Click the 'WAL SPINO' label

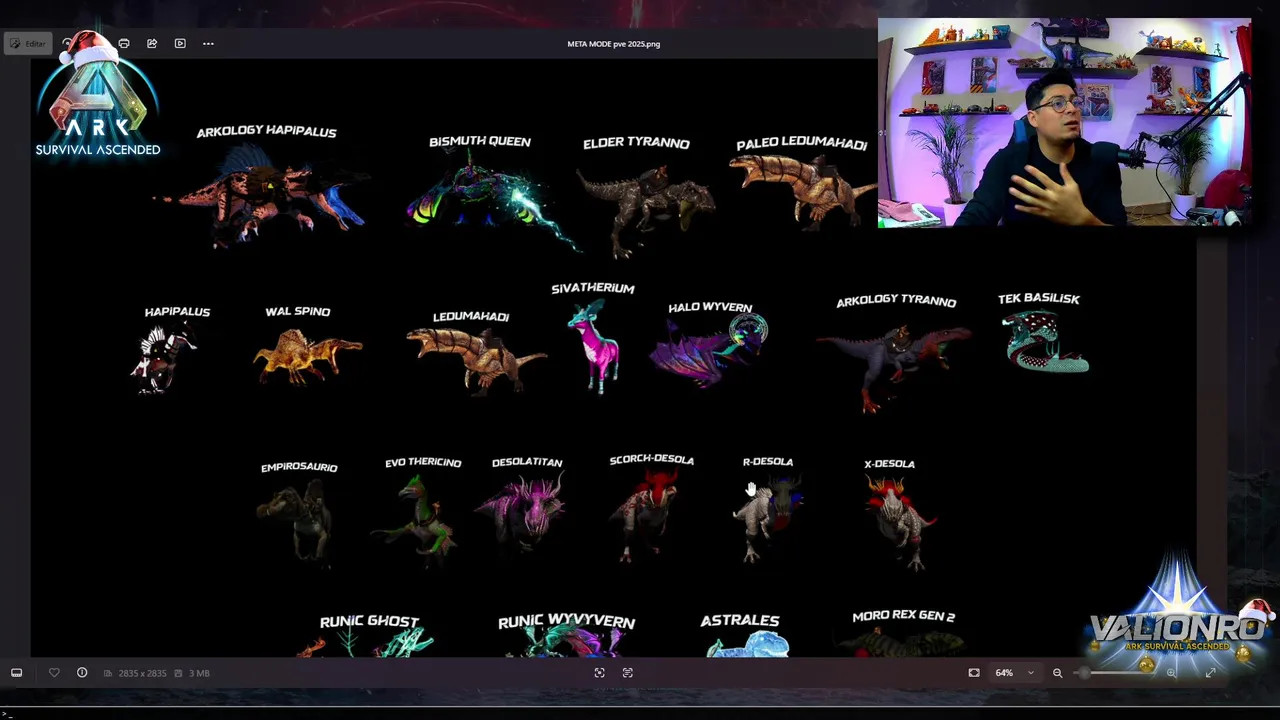pyautogui.click(x=297, y=311)
